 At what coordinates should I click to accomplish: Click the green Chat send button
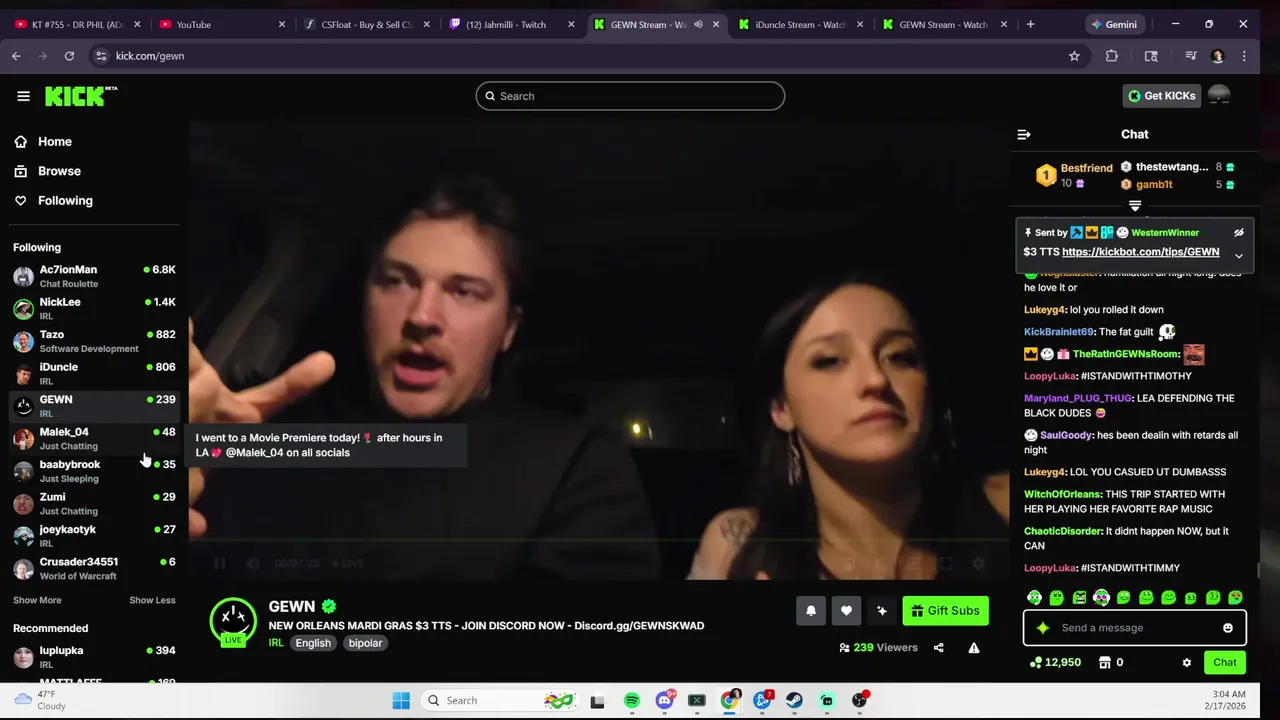coord(1225,662)
